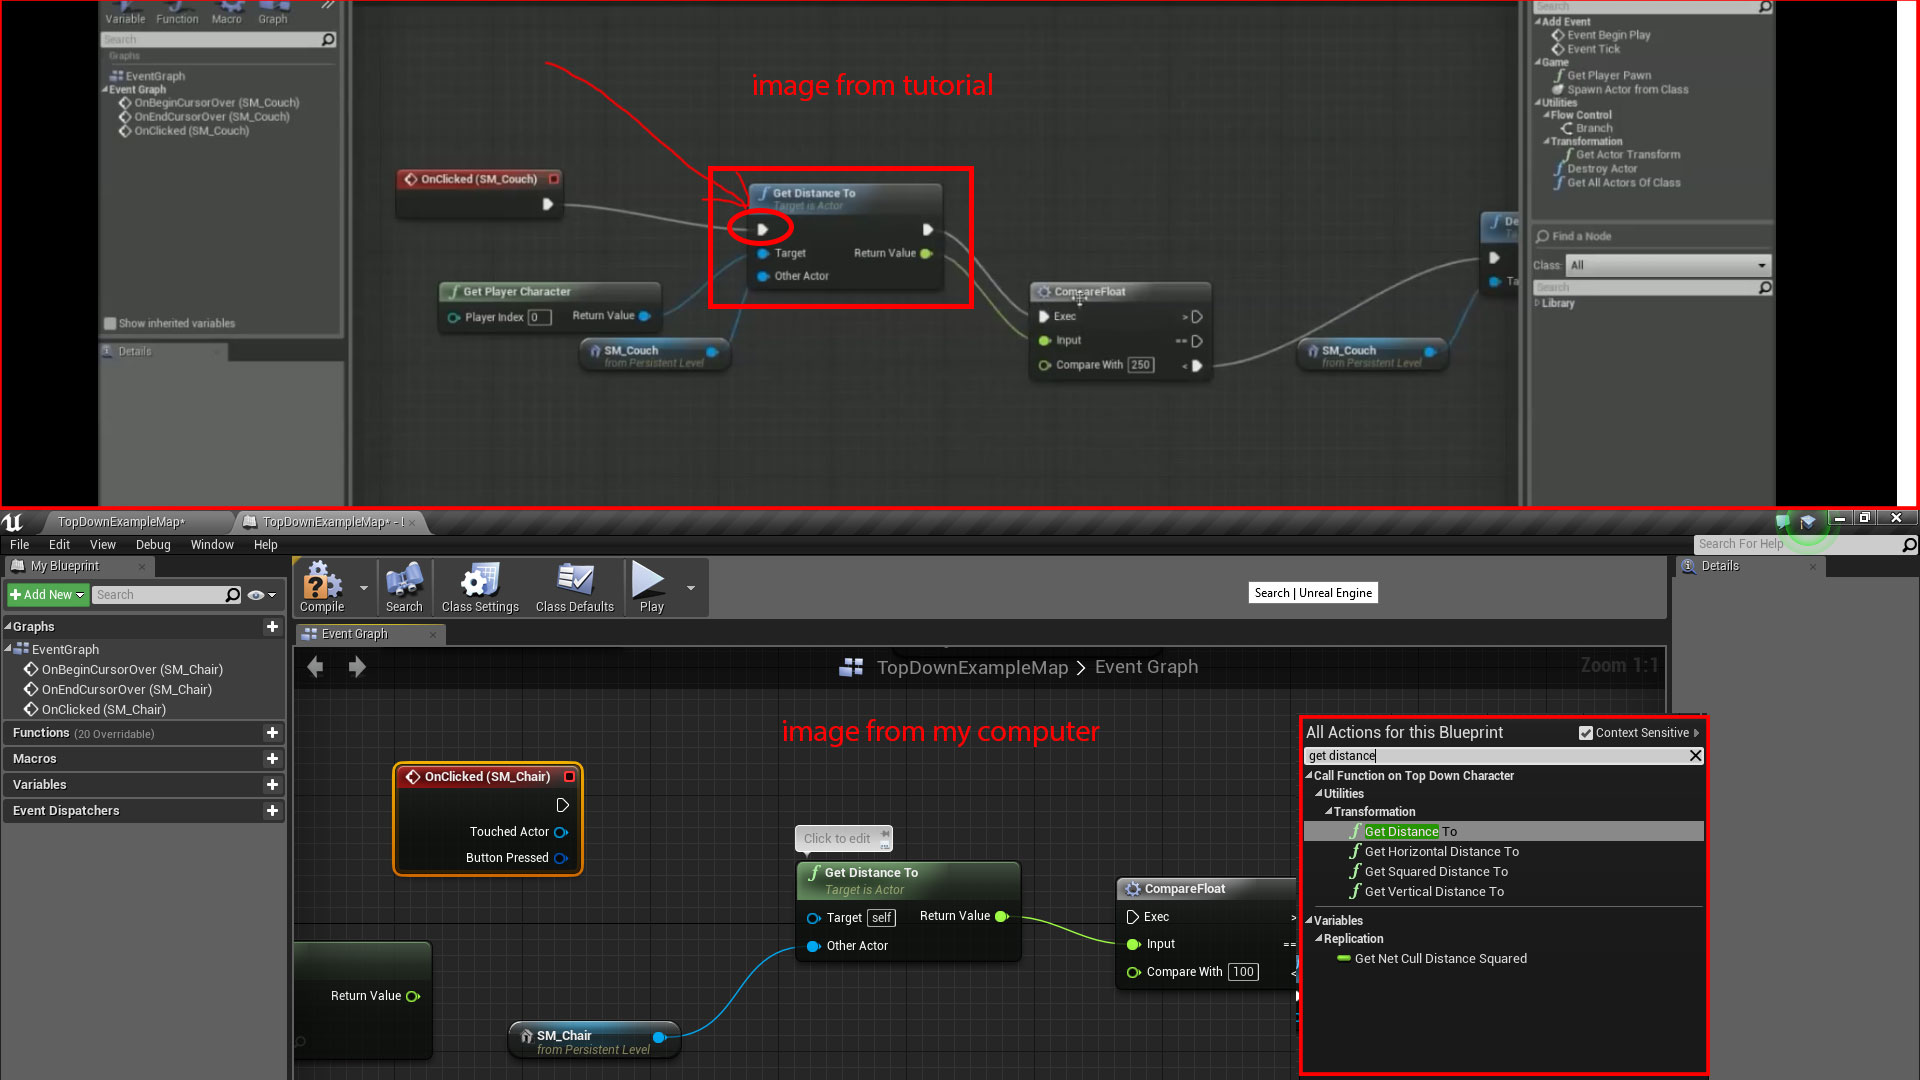Select Get Horizontal Distance To action
Viewport: 1920px width, 1080px height.
1441,852
